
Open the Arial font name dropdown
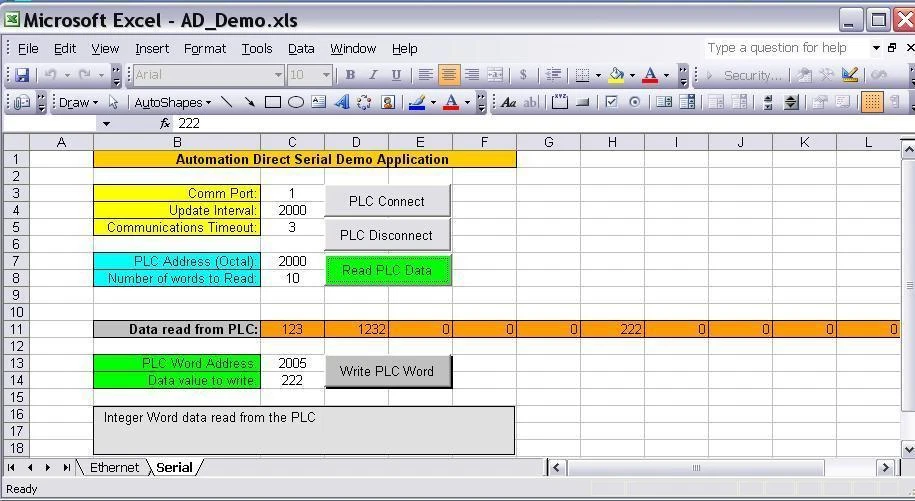coord(278,75)
